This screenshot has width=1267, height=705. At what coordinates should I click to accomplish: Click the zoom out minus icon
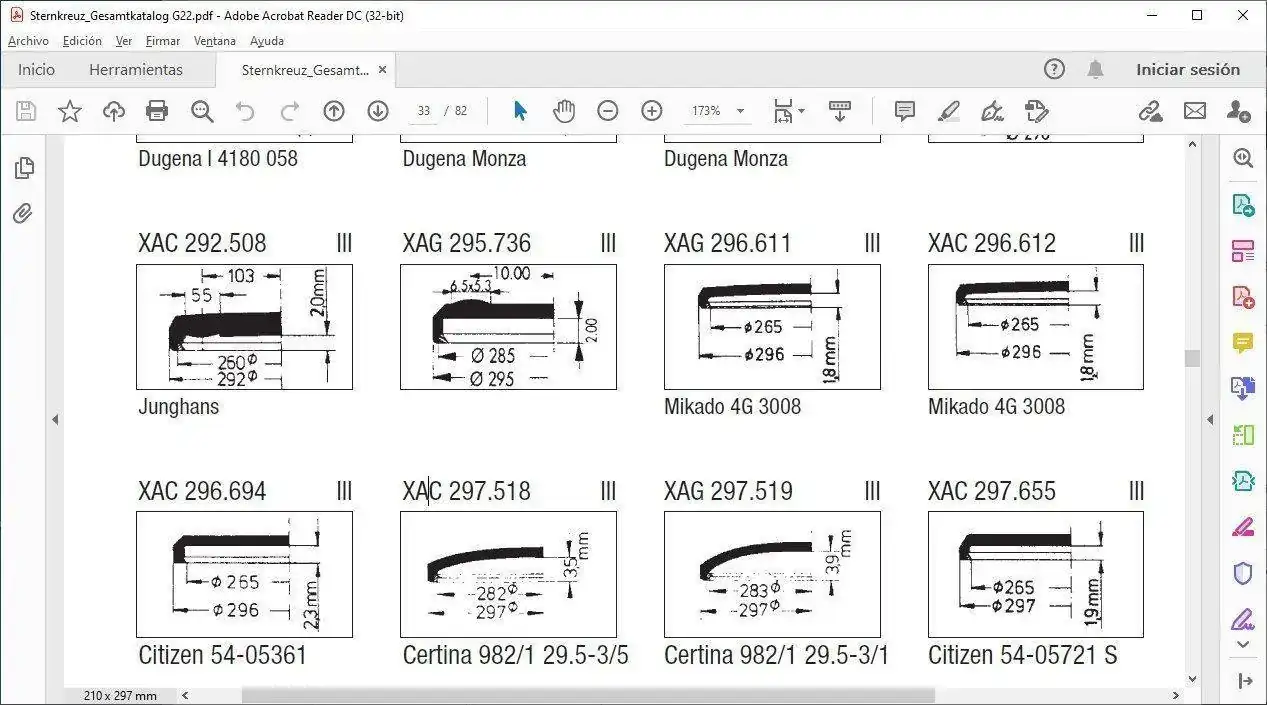pos(608,111)
